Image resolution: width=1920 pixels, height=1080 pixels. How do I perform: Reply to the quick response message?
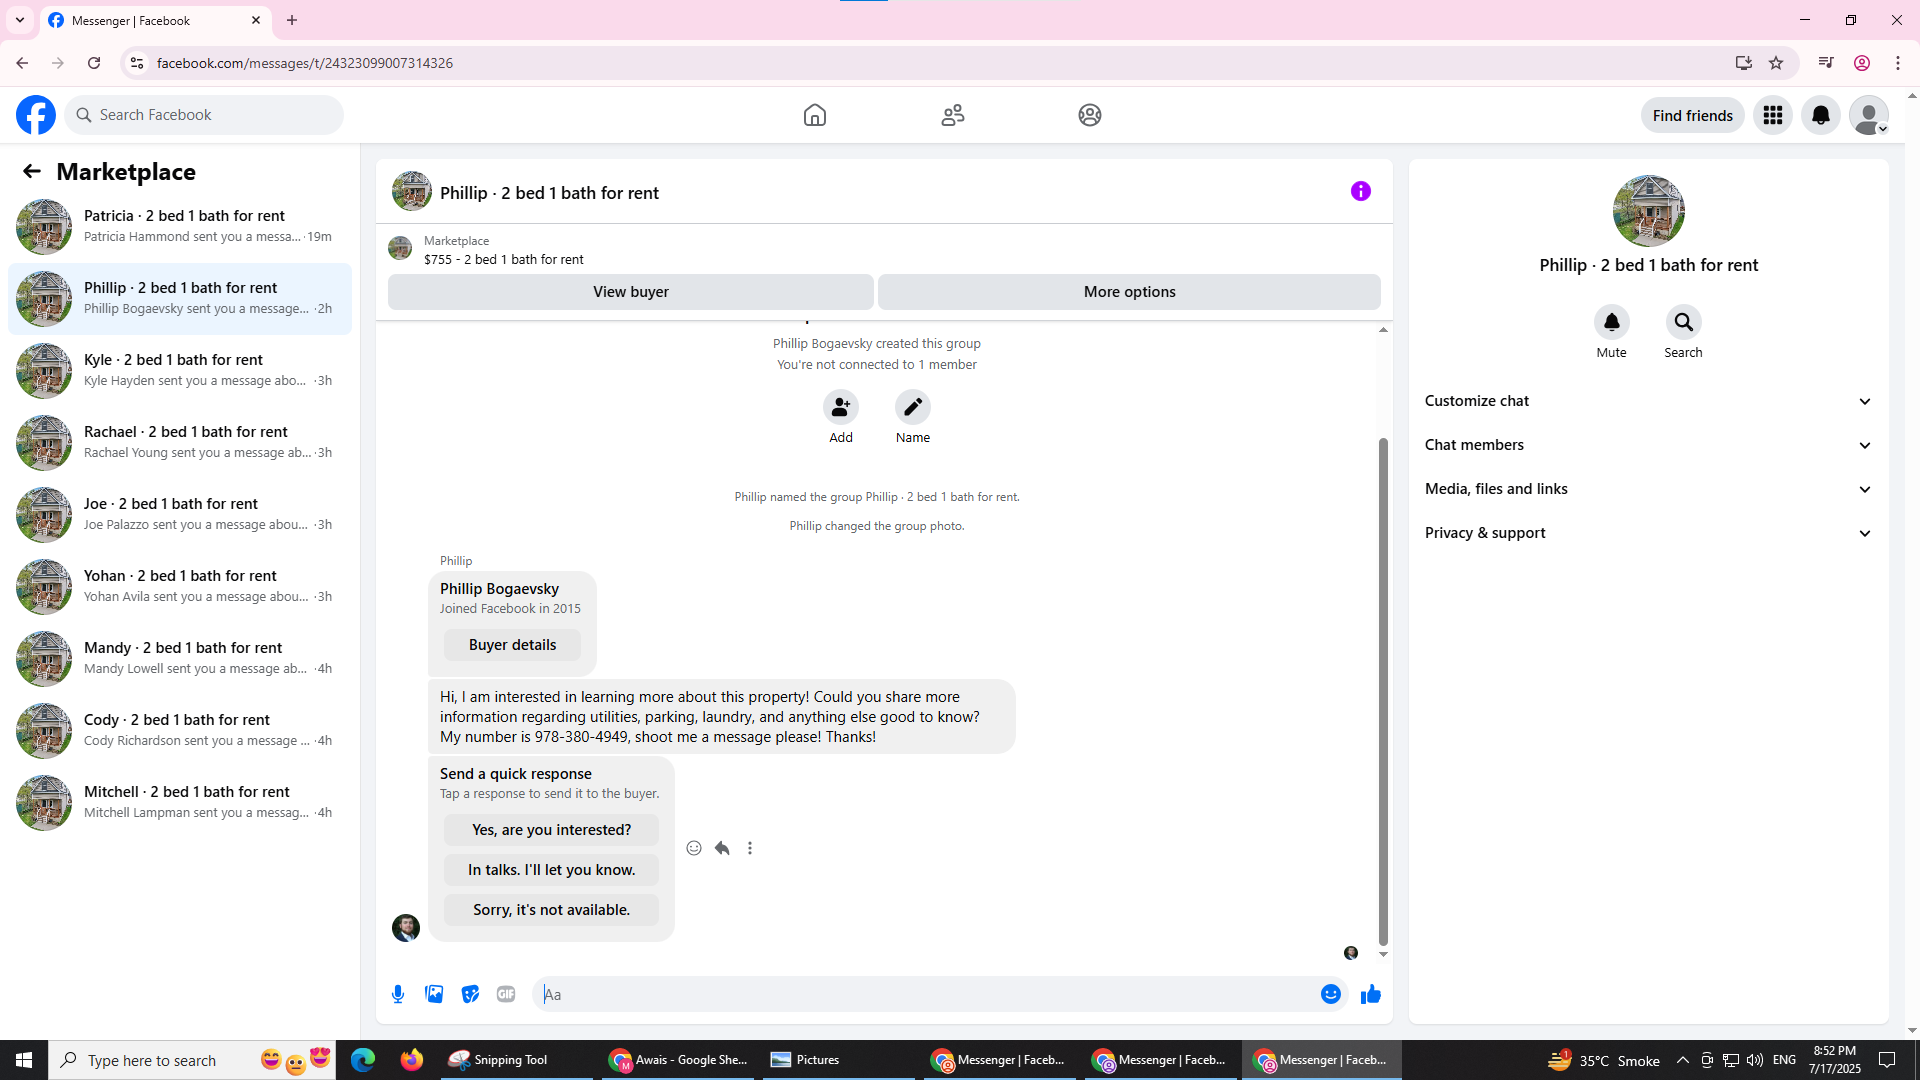[x=722, y=848]
